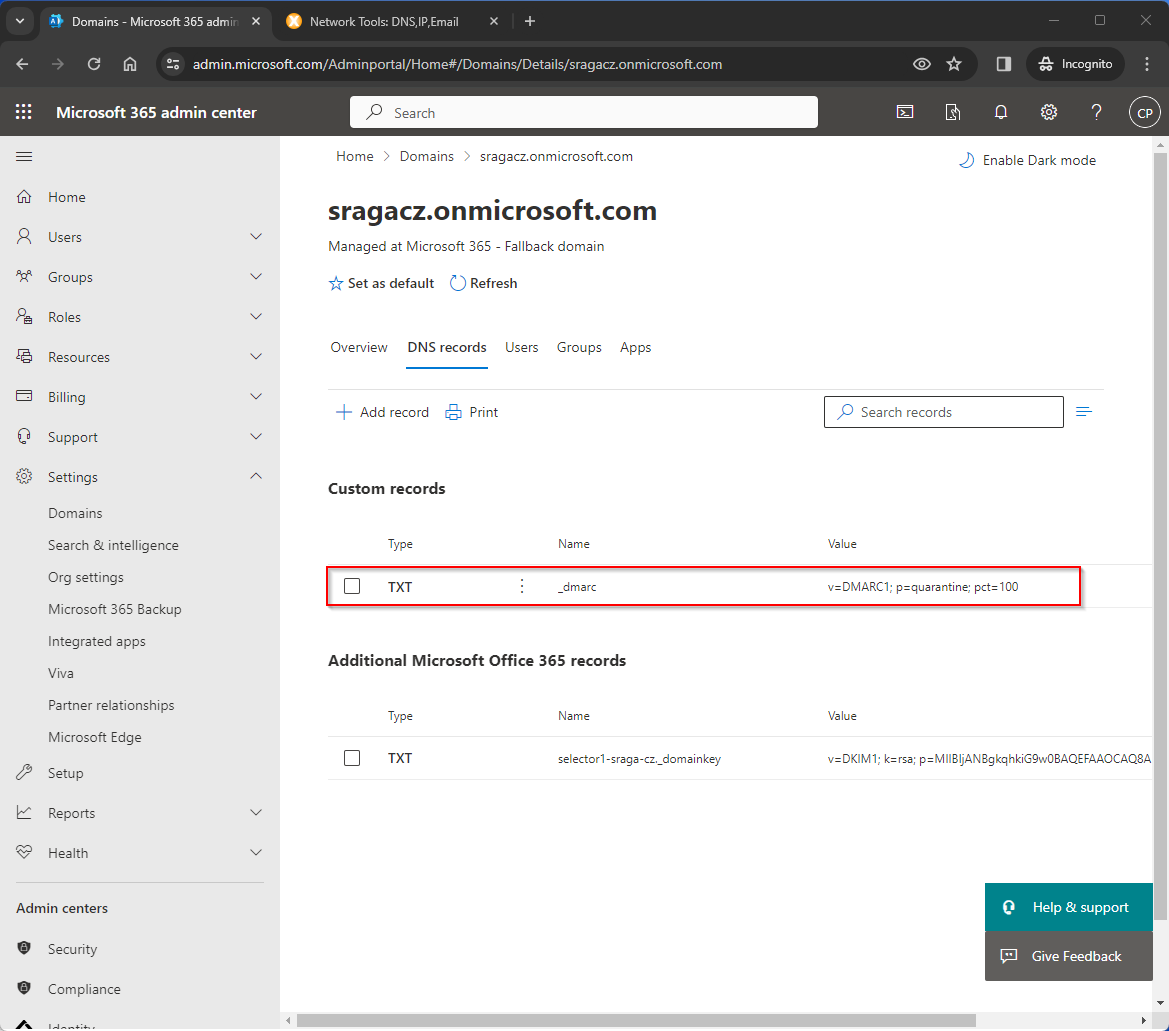Click Search records input field
Image resolution: width=1169 pixels, height=1031 pixels.
point(944,412)
